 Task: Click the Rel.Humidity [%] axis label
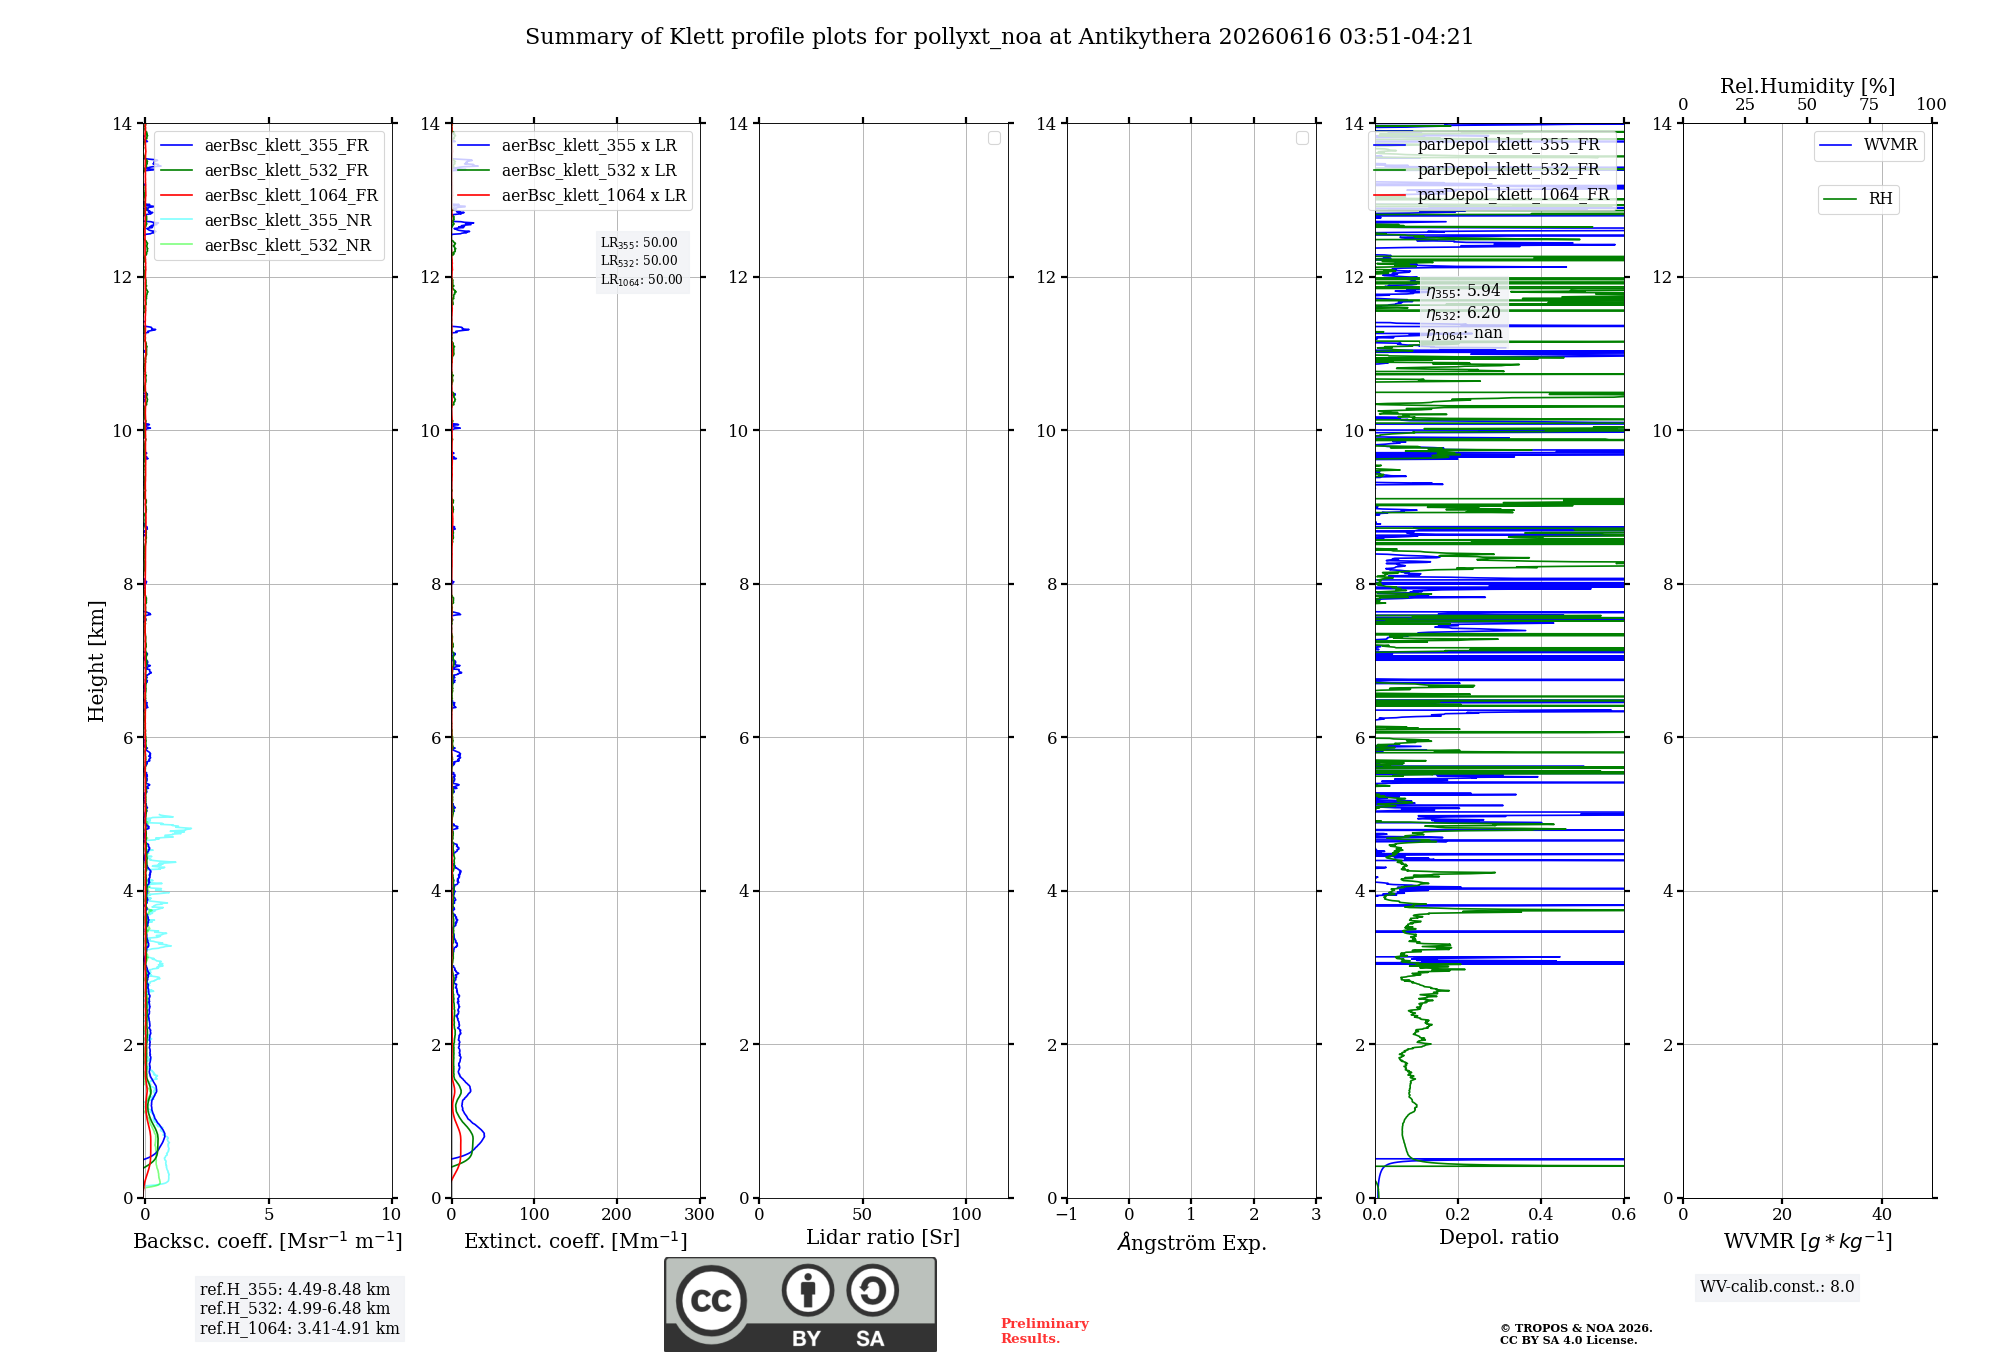coord(1807,87)
